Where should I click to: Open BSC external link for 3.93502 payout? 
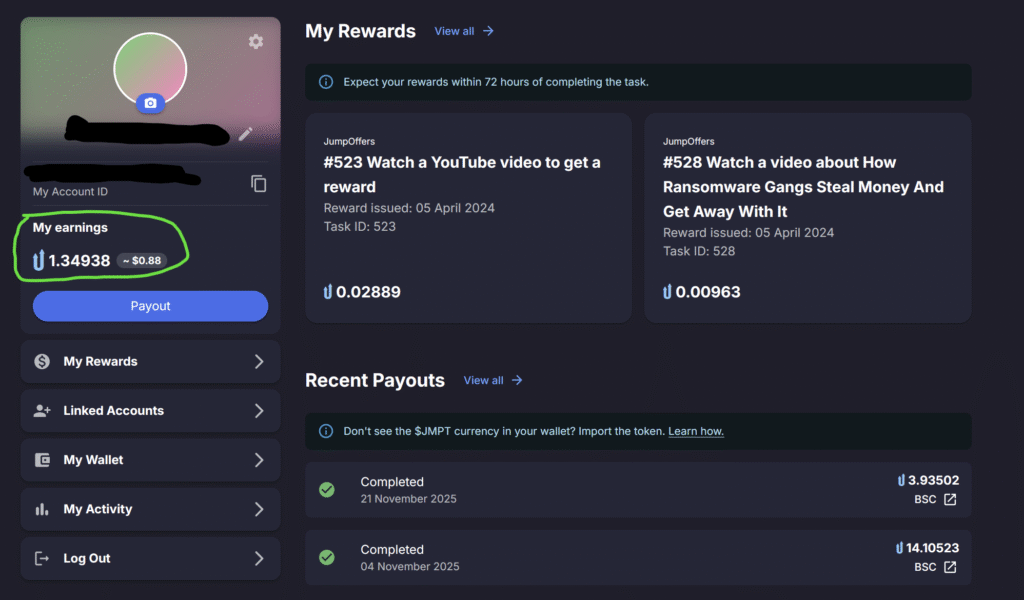(950, 499)
